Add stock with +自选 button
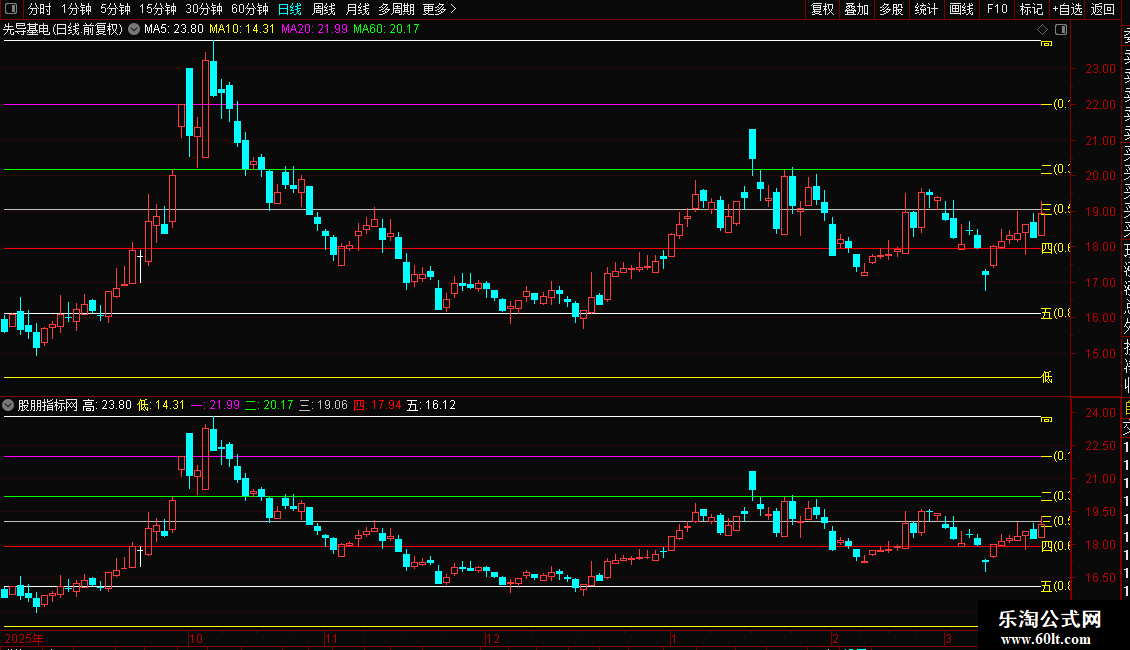This screenshot has width=1130, height=650. [1067, 9]
